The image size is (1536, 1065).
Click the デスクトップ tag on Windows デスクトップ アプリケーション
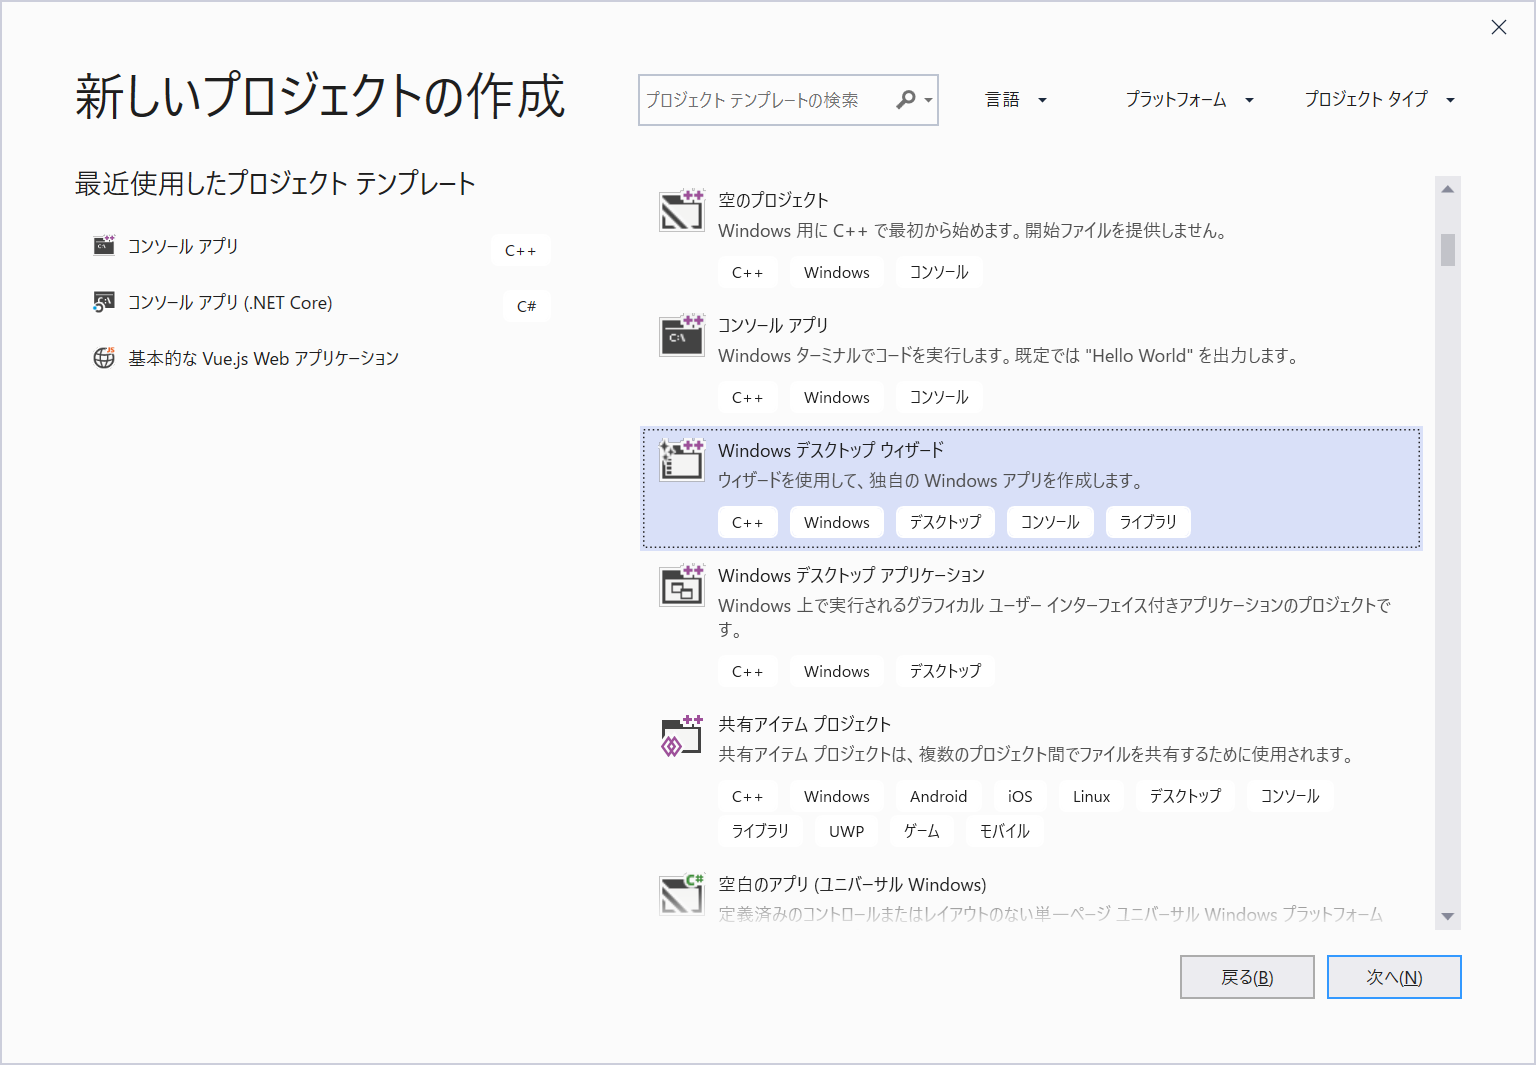tap(945, 671)
